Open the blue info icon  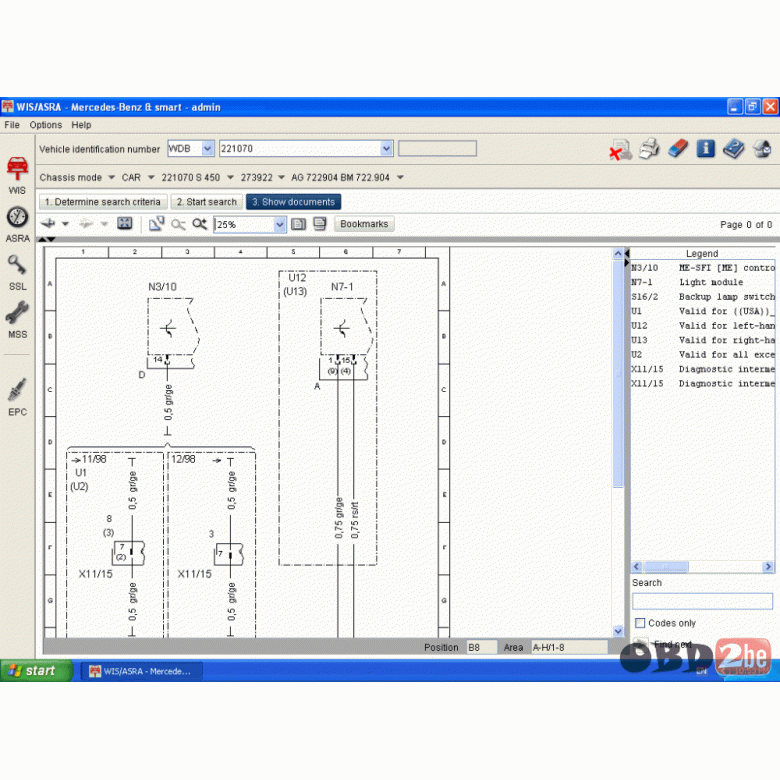(705, 148)
